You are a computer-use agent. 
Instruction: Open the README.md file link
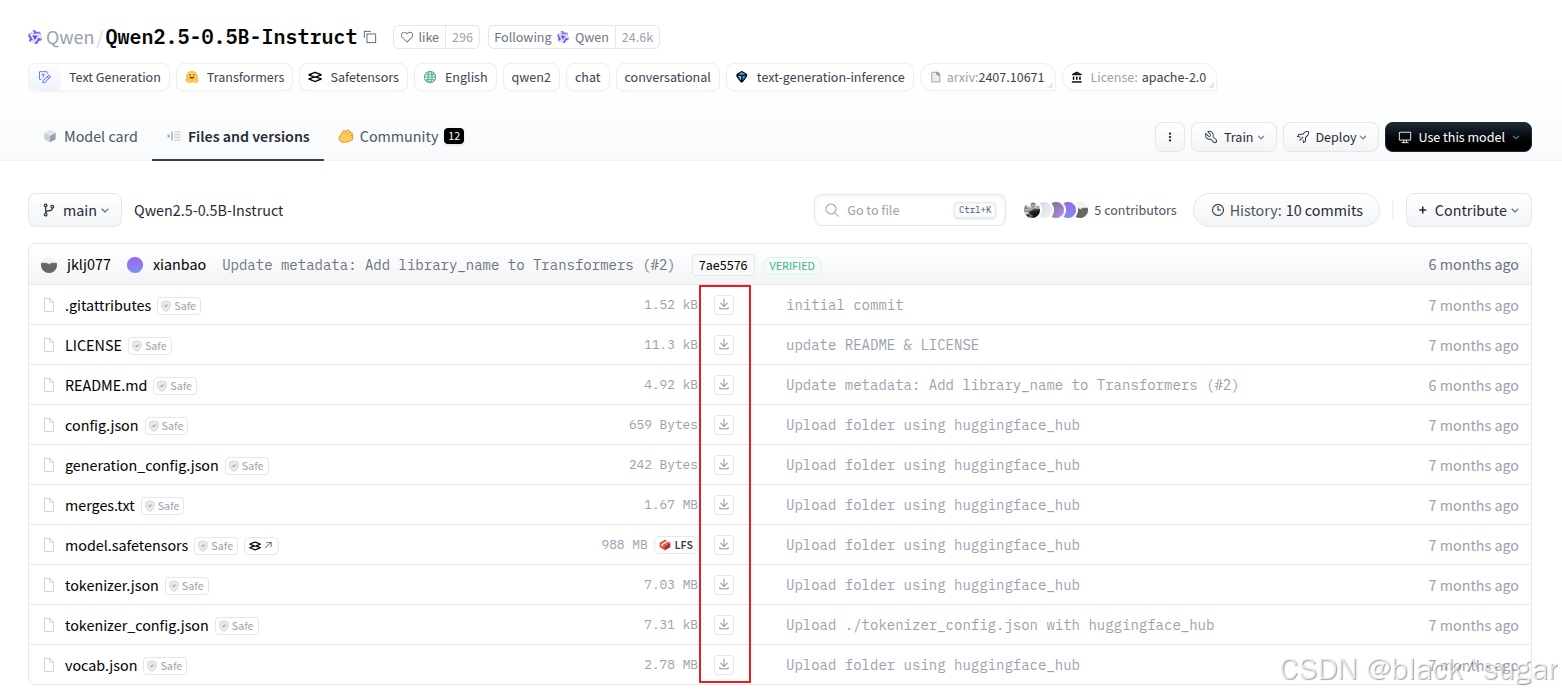(106, 385)
